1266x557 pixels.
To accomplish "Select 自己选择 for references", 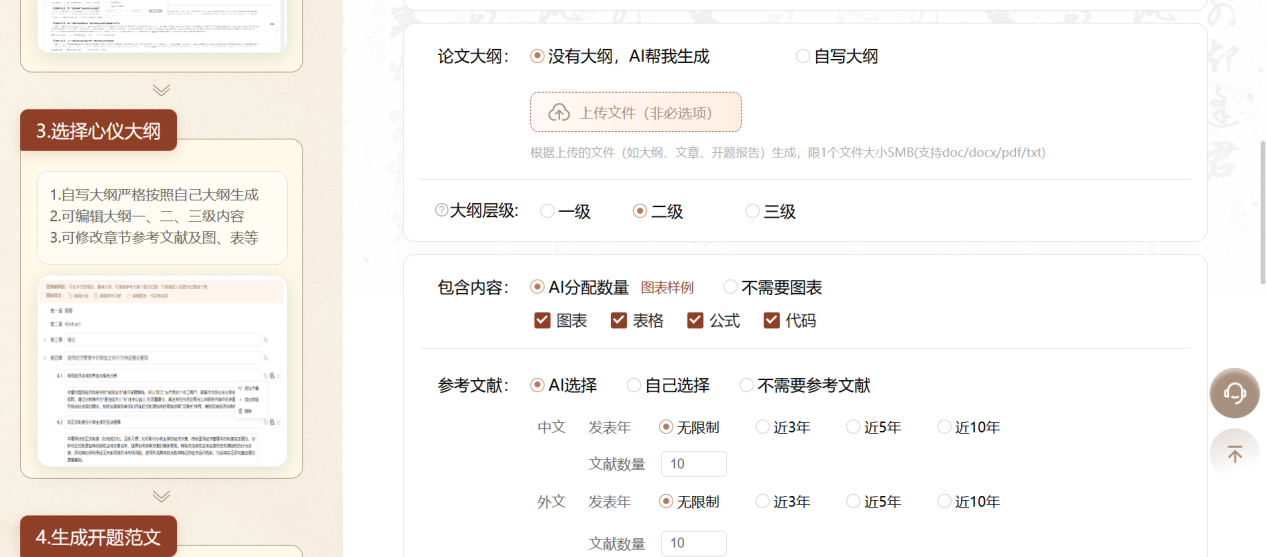I will click(x=668, y=385).
